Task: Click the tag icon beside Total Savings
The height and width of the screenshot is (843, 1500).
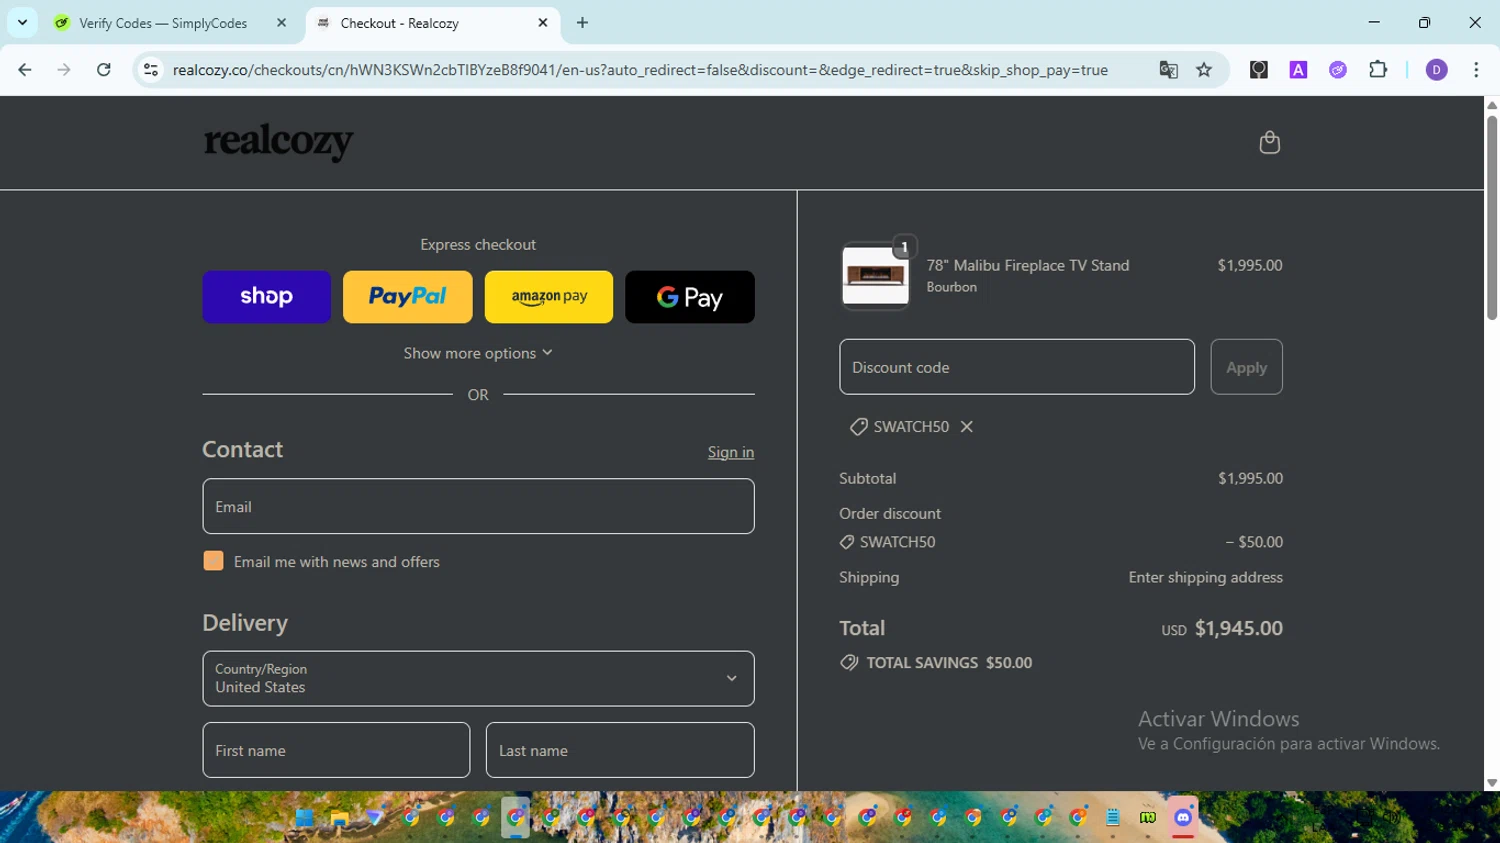Action: click(x=849, y=662)
